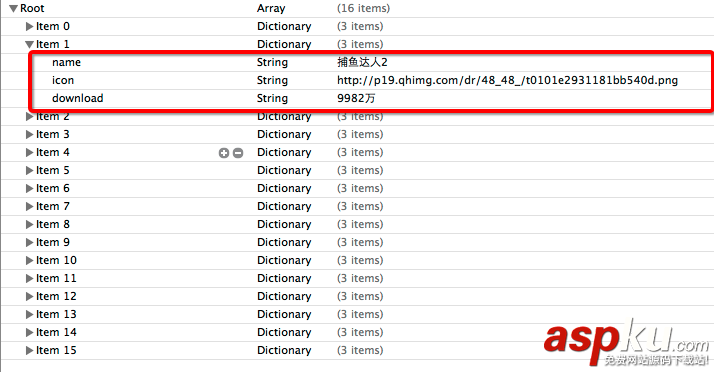Image resolution: width=714 pixels, height=372 pixels.
Task: Click the icon URL value p19.qhimg.com
Action: tap(507, 81)
